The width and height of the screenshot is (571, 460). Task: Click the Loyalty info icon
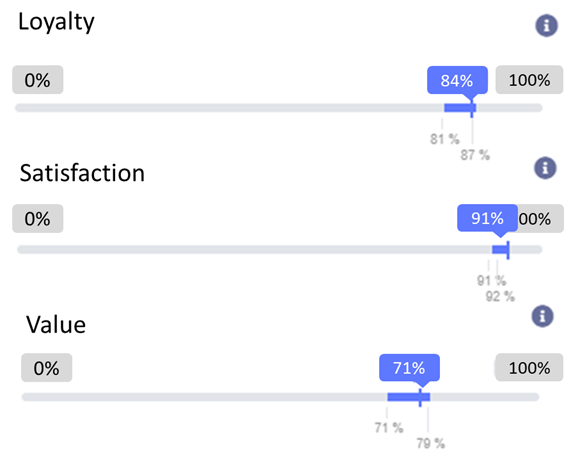546,25
